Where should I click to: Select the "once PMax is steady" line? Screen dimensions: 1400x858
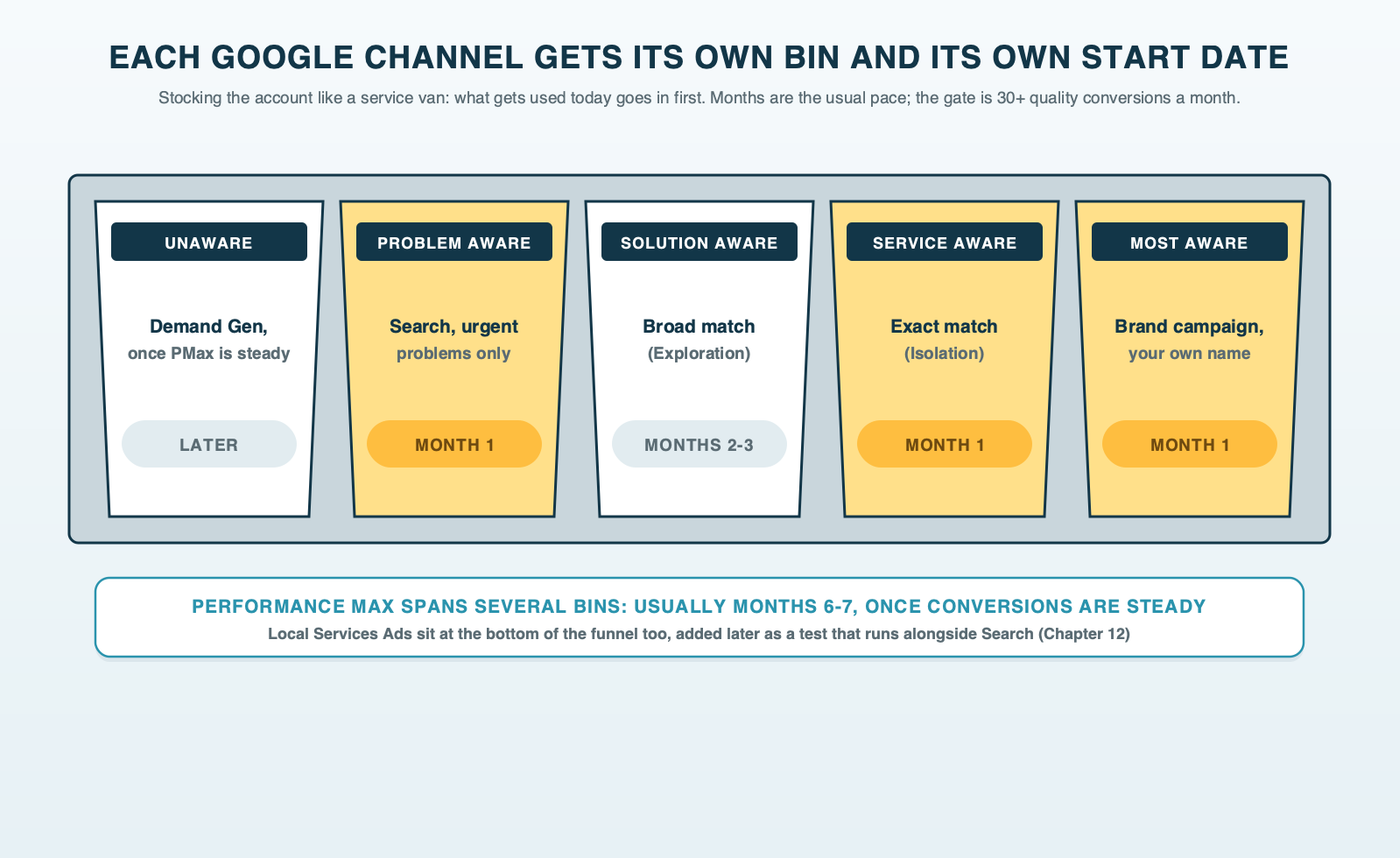[x=209, y=354]
